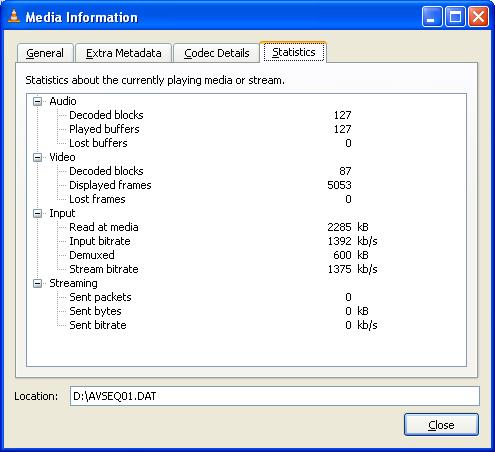
Task: Minimize the Media Information window
Action: (432, 17)
